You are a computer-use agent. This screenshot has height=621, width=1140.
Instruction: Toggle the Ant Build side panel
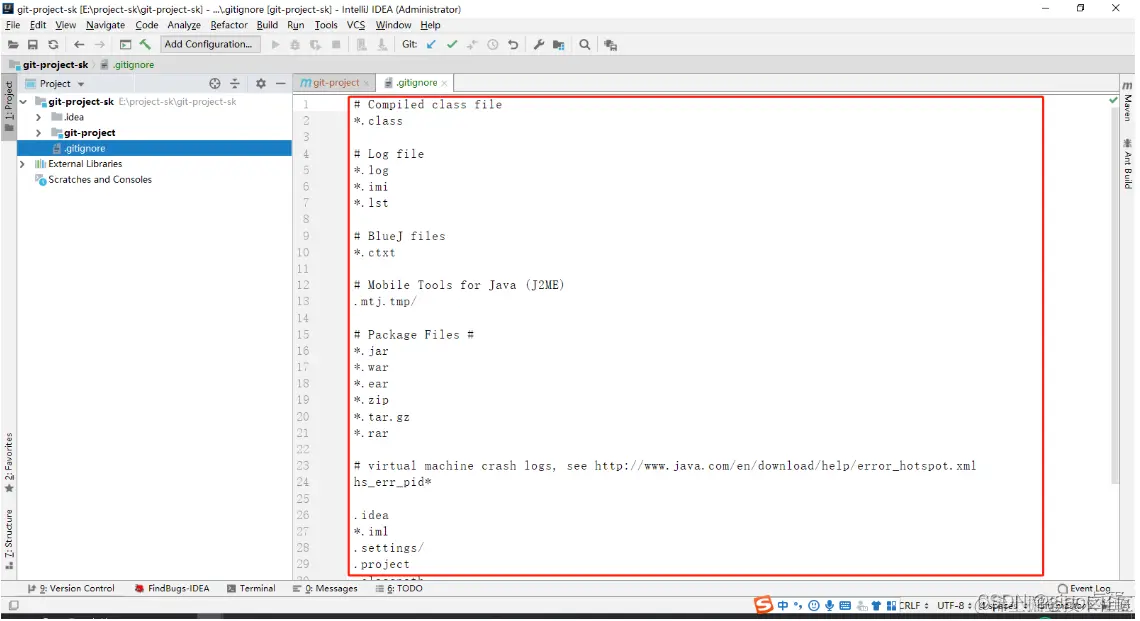[x=1128, y=164]
